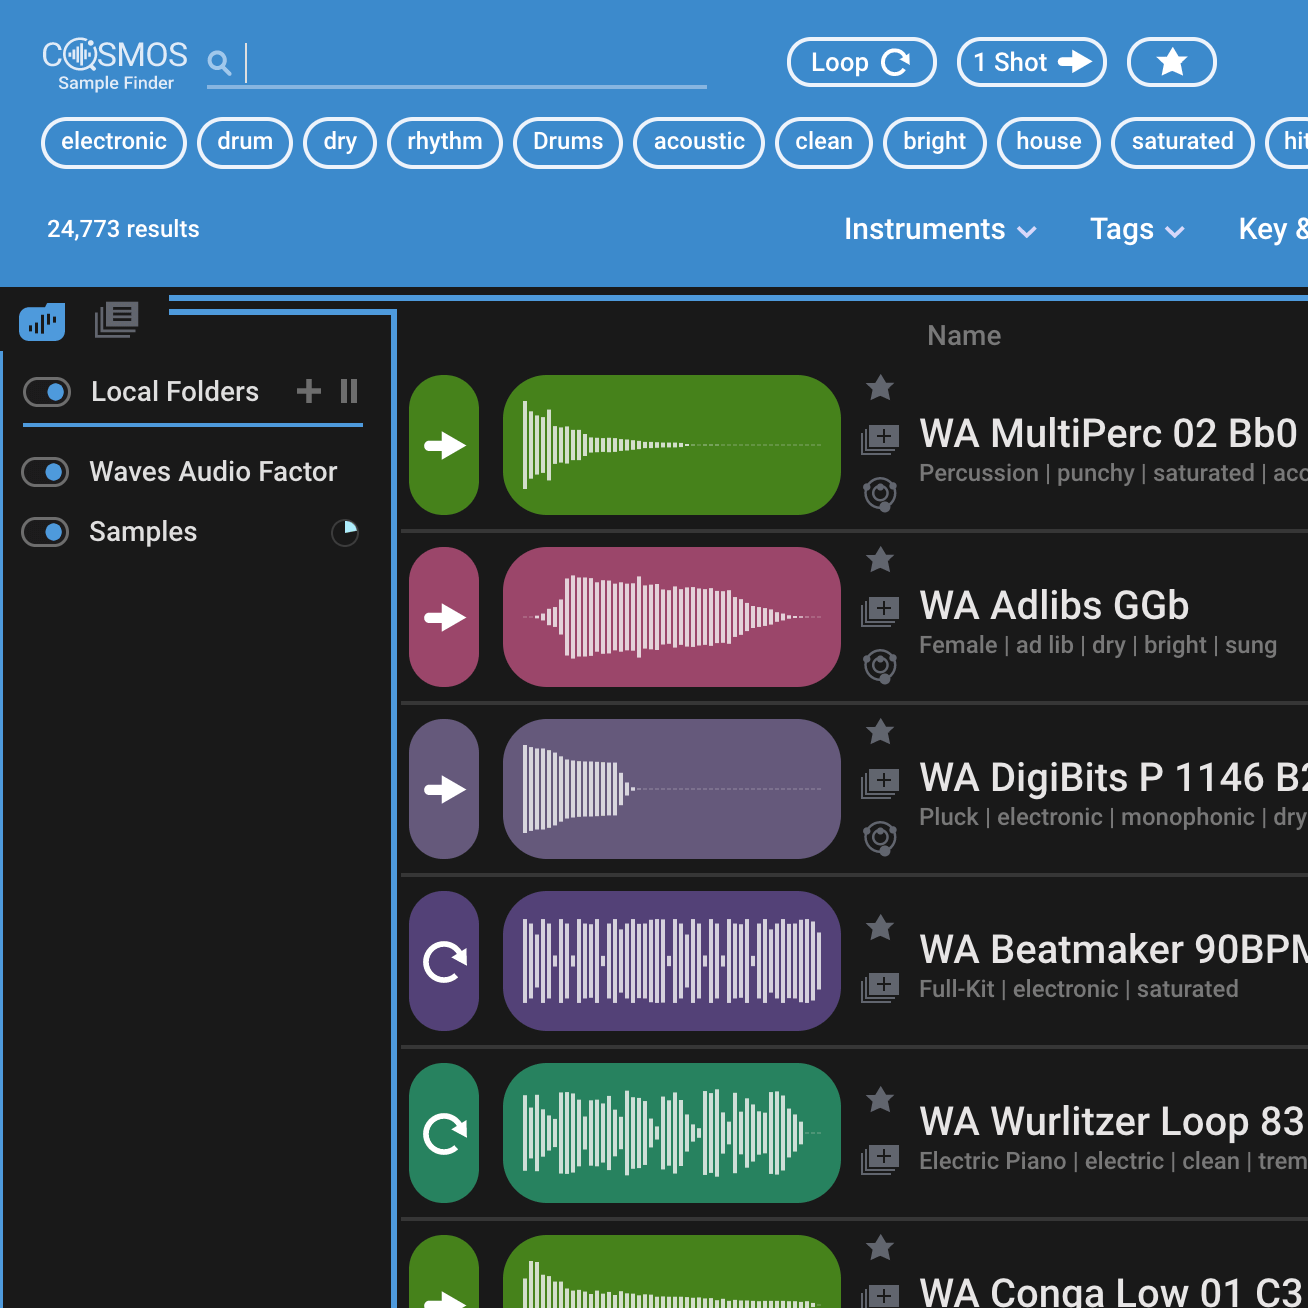Click the WA Wurlitzer Loop waveform
Image resolution: width=1308 pixels, height=1308 pixels.
[672, 1133]
